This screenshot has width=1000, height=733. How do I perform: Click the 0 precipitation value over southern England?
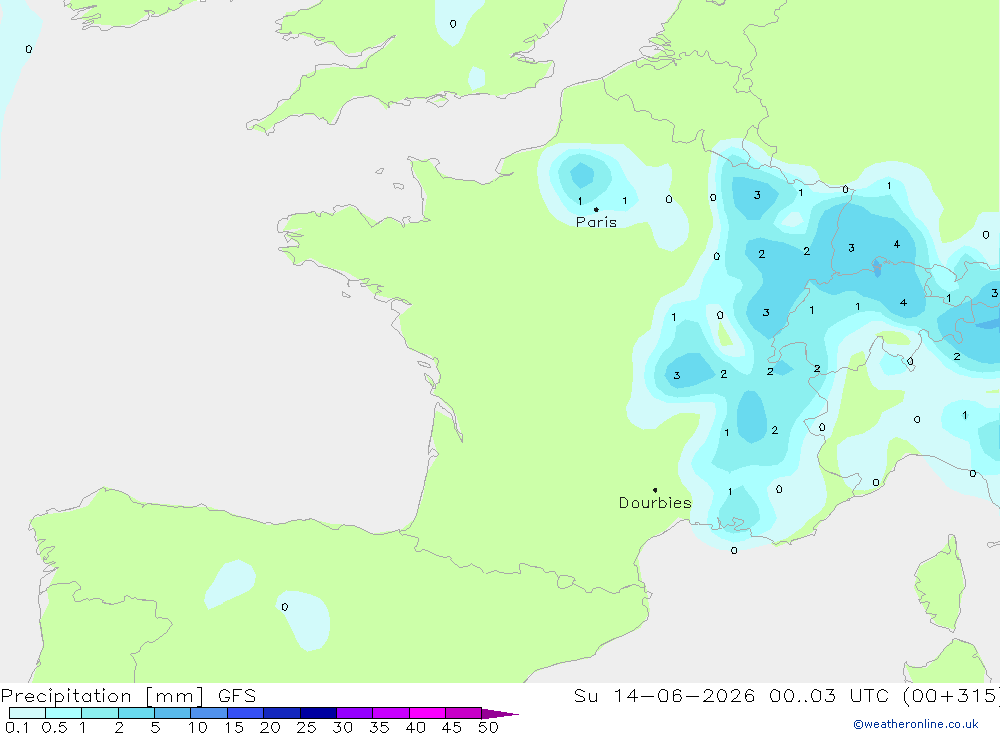[x=453, y=24]
